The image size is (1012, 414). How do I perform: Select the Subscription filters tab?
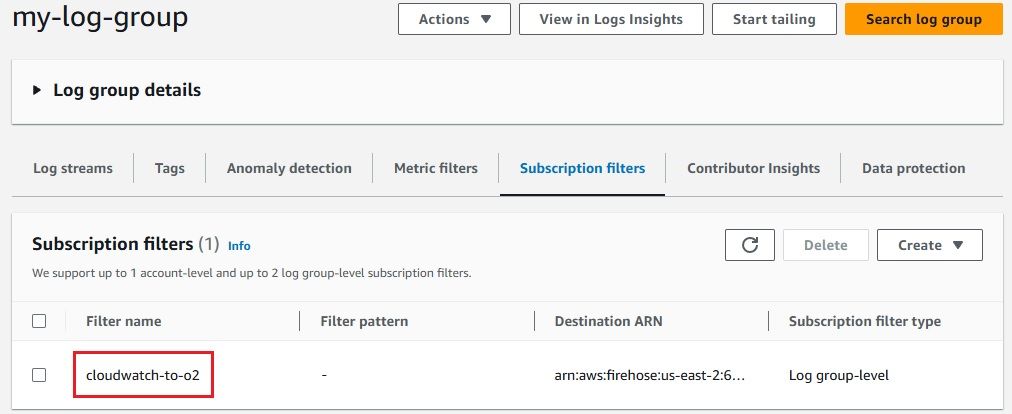click(x=582, y=168)
